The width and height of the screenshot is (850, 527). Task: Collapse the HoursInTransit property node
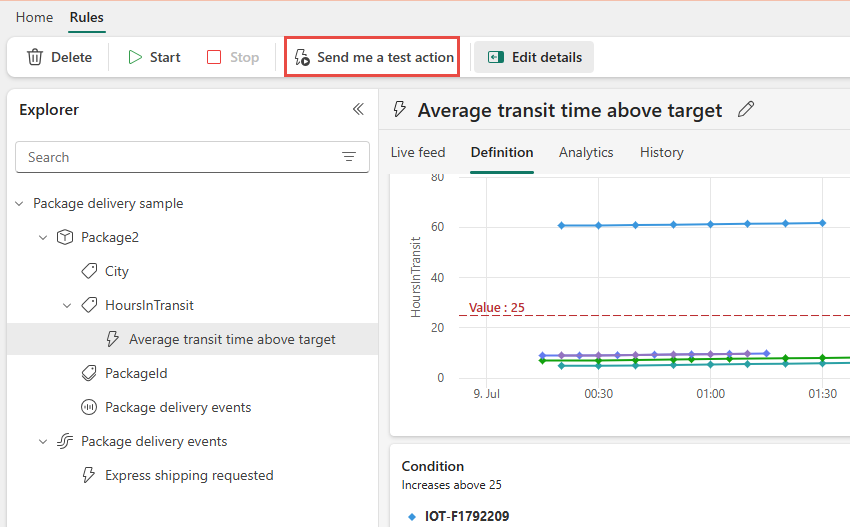[67, 305]
